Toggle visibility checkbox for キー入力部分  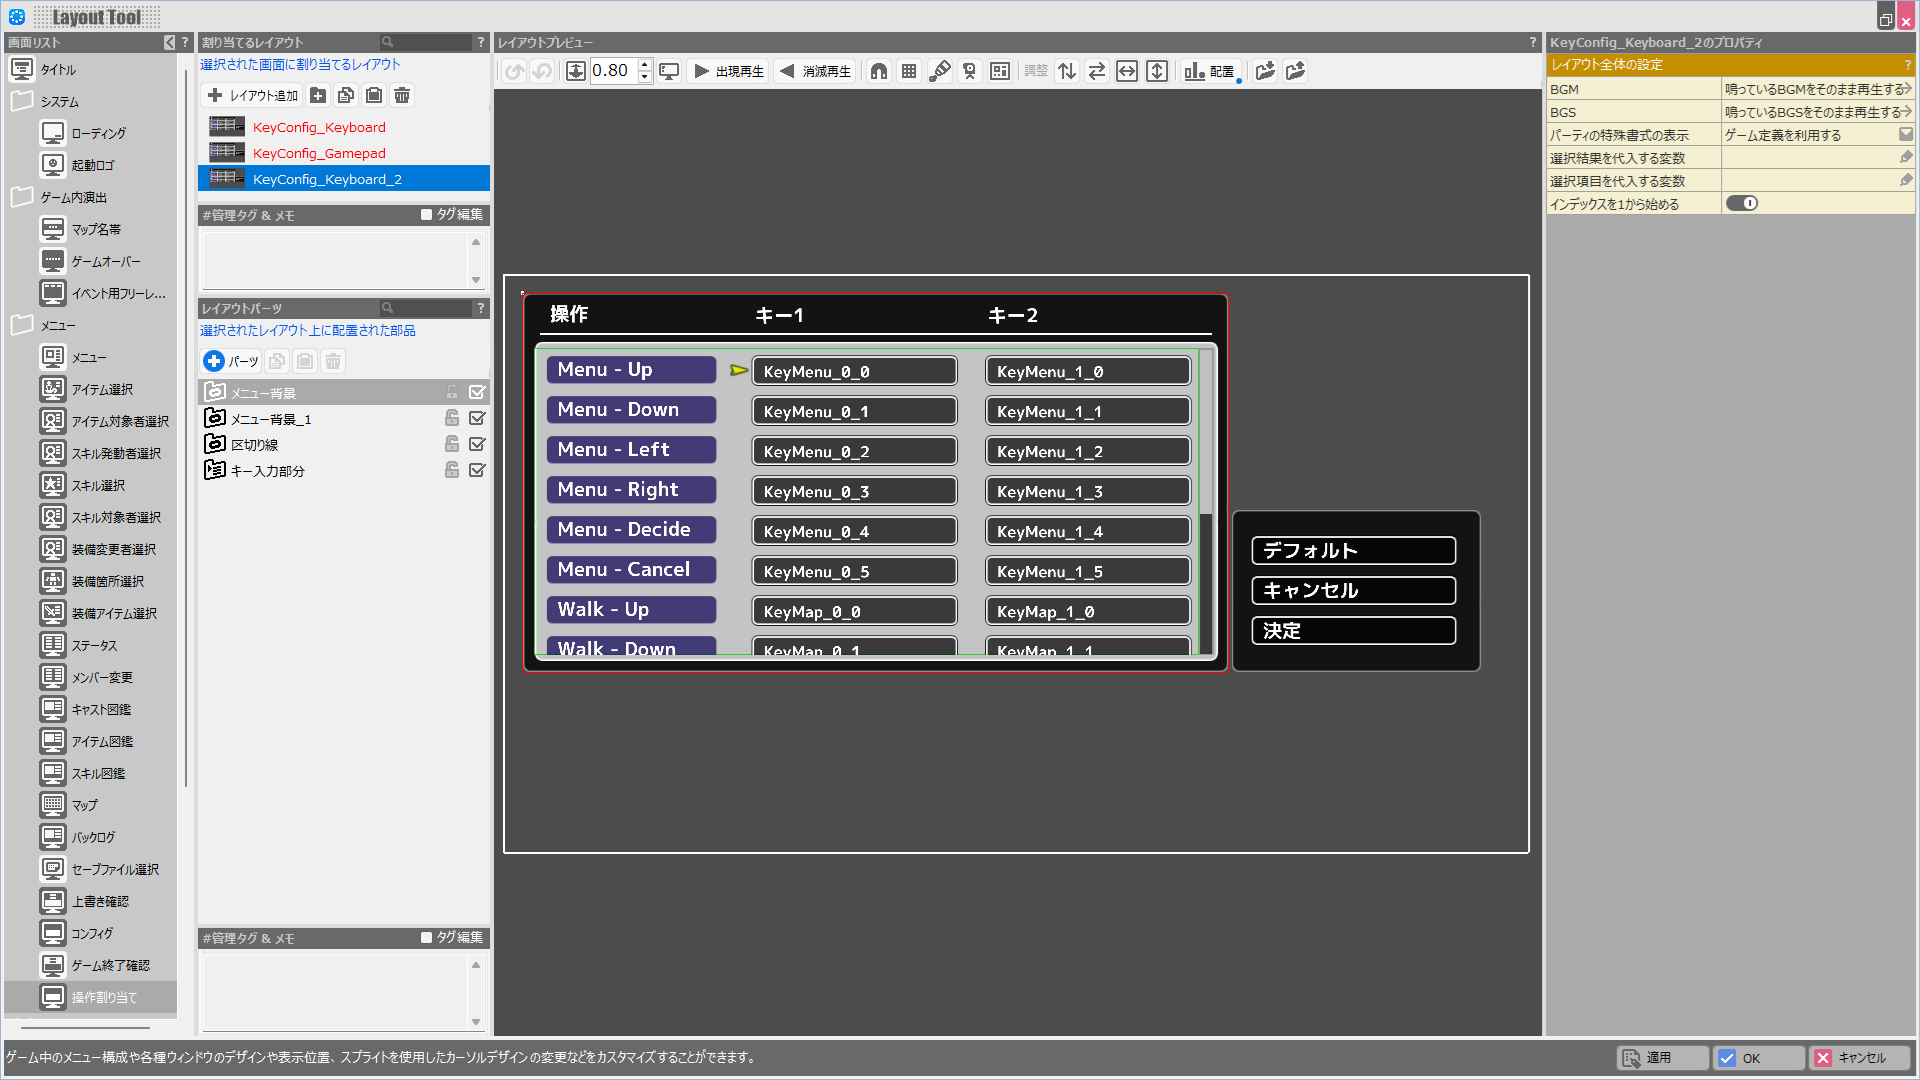[478, 470]
